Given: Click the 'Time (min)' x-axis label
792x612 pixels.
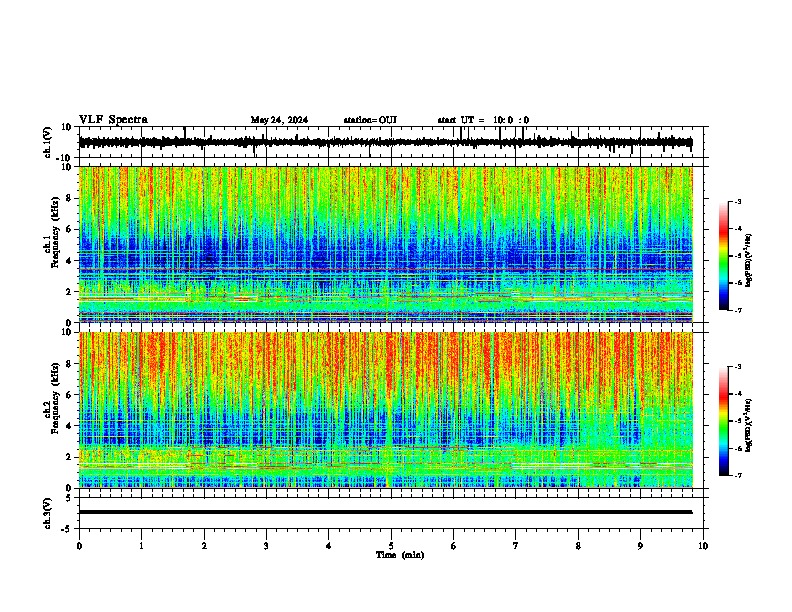Looking at the screenshot, I should click(x=400, y=555).
